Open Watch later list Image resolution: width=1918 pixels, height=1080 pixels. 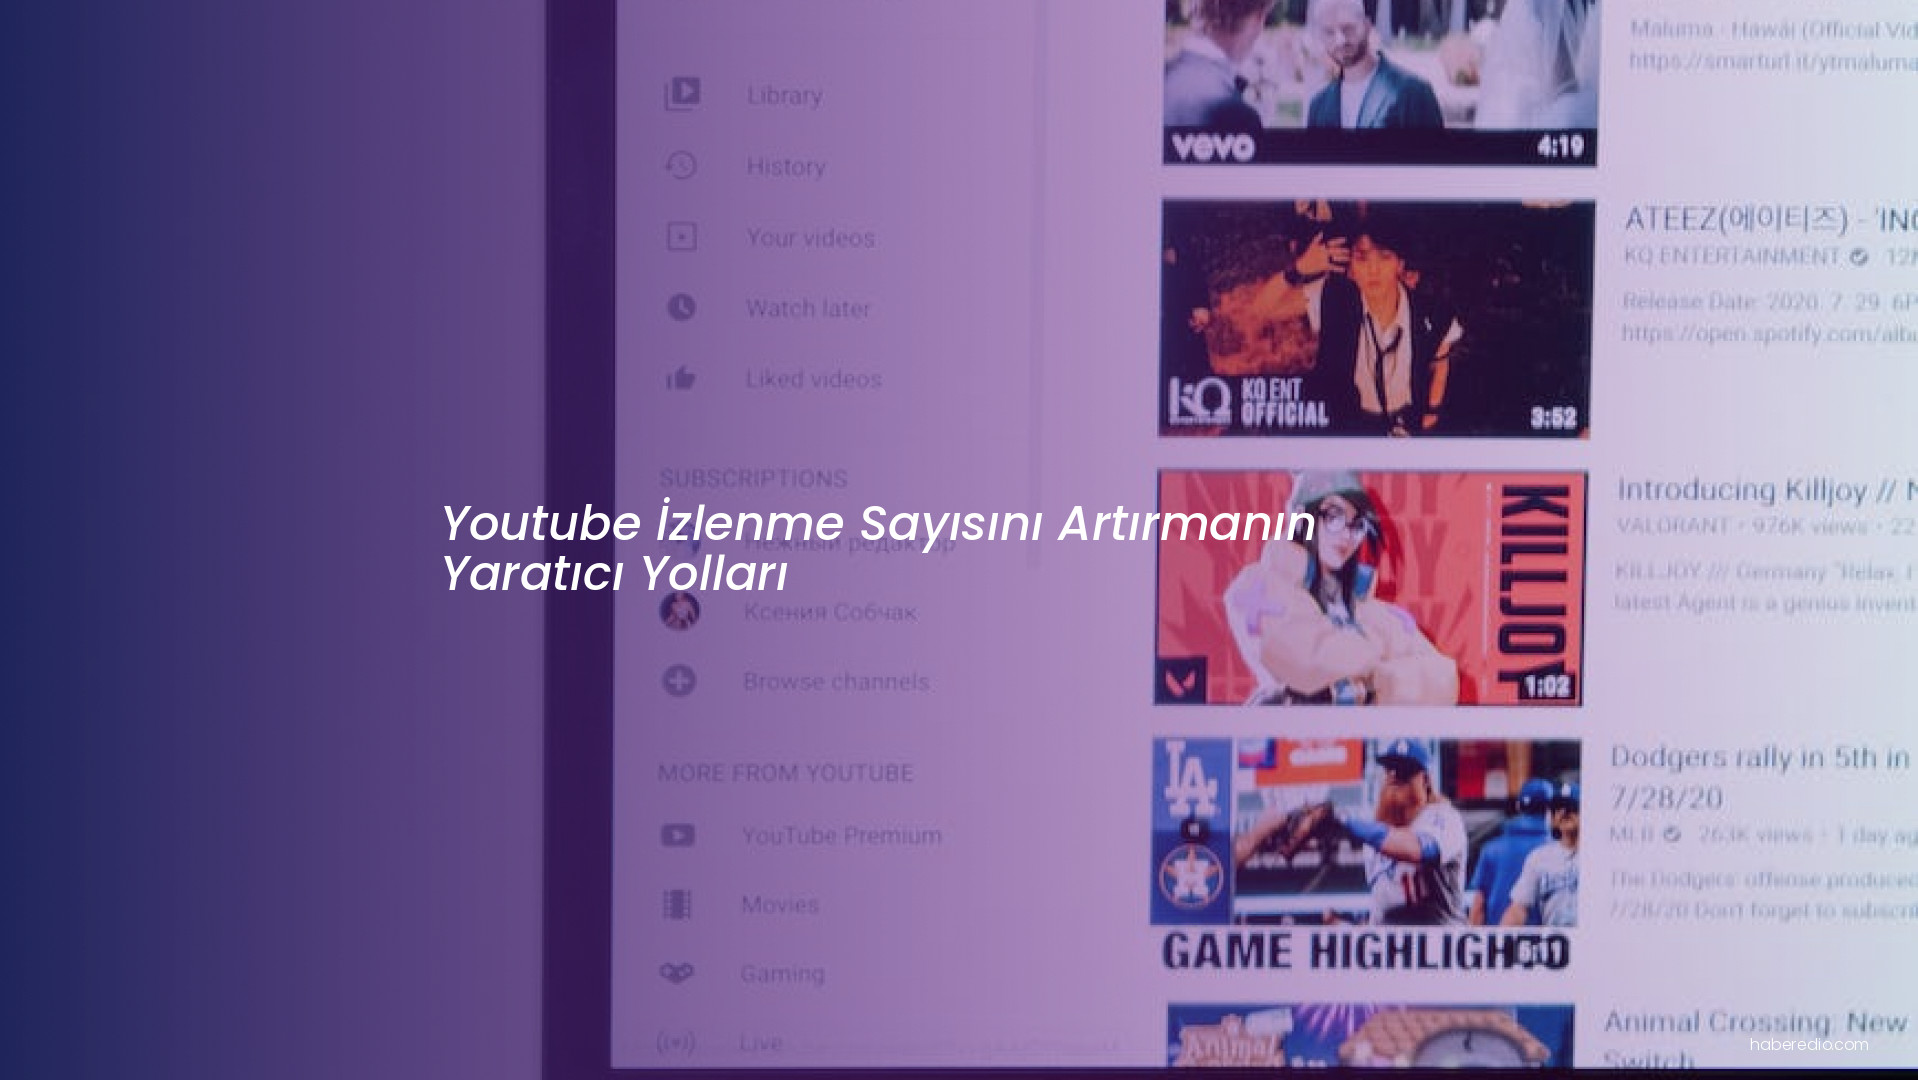(x=808, y=308)
